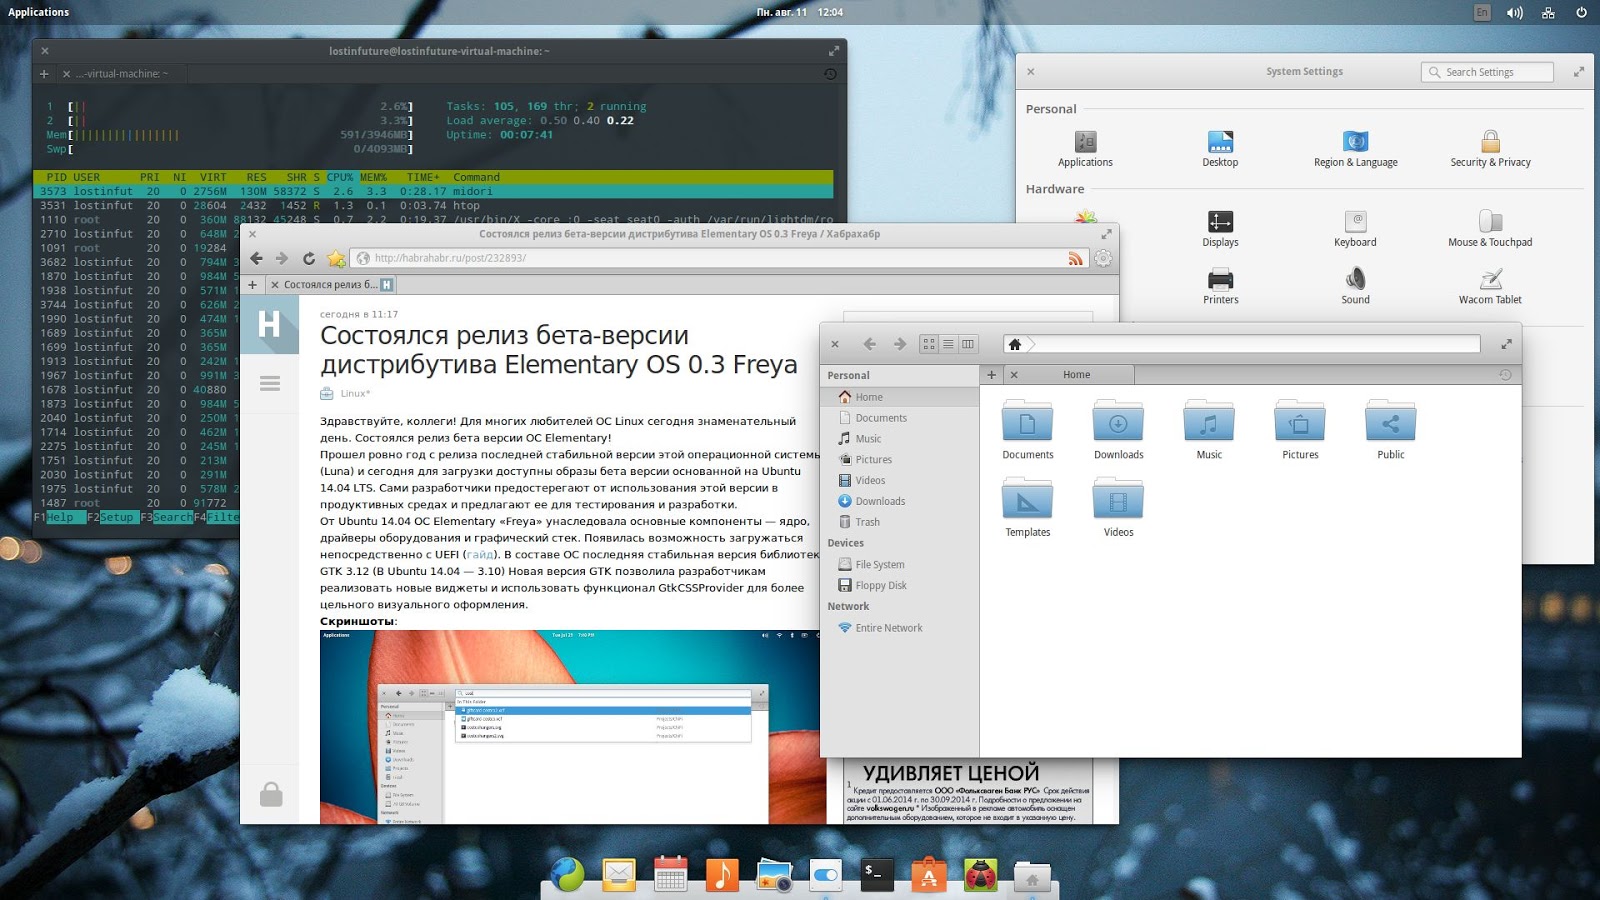Switch Files to list view
This screenshot has height=900, width=1600.
(x=948, y=344)
